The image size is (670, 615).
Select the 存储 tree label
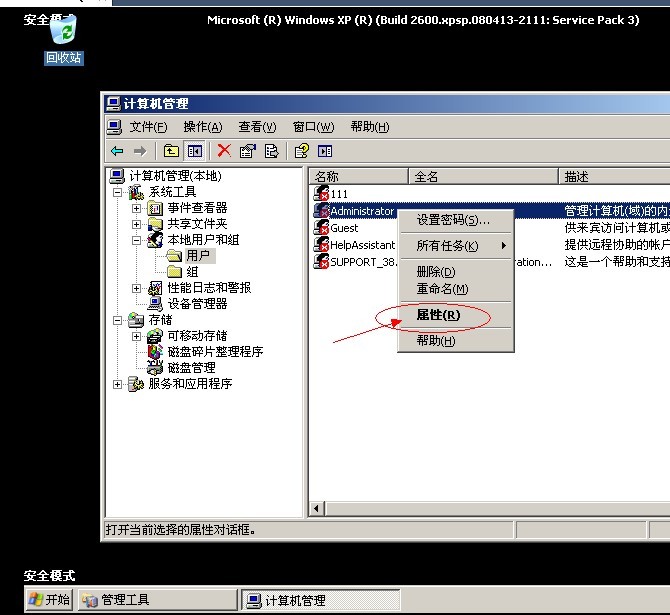(x=160, y=320)
